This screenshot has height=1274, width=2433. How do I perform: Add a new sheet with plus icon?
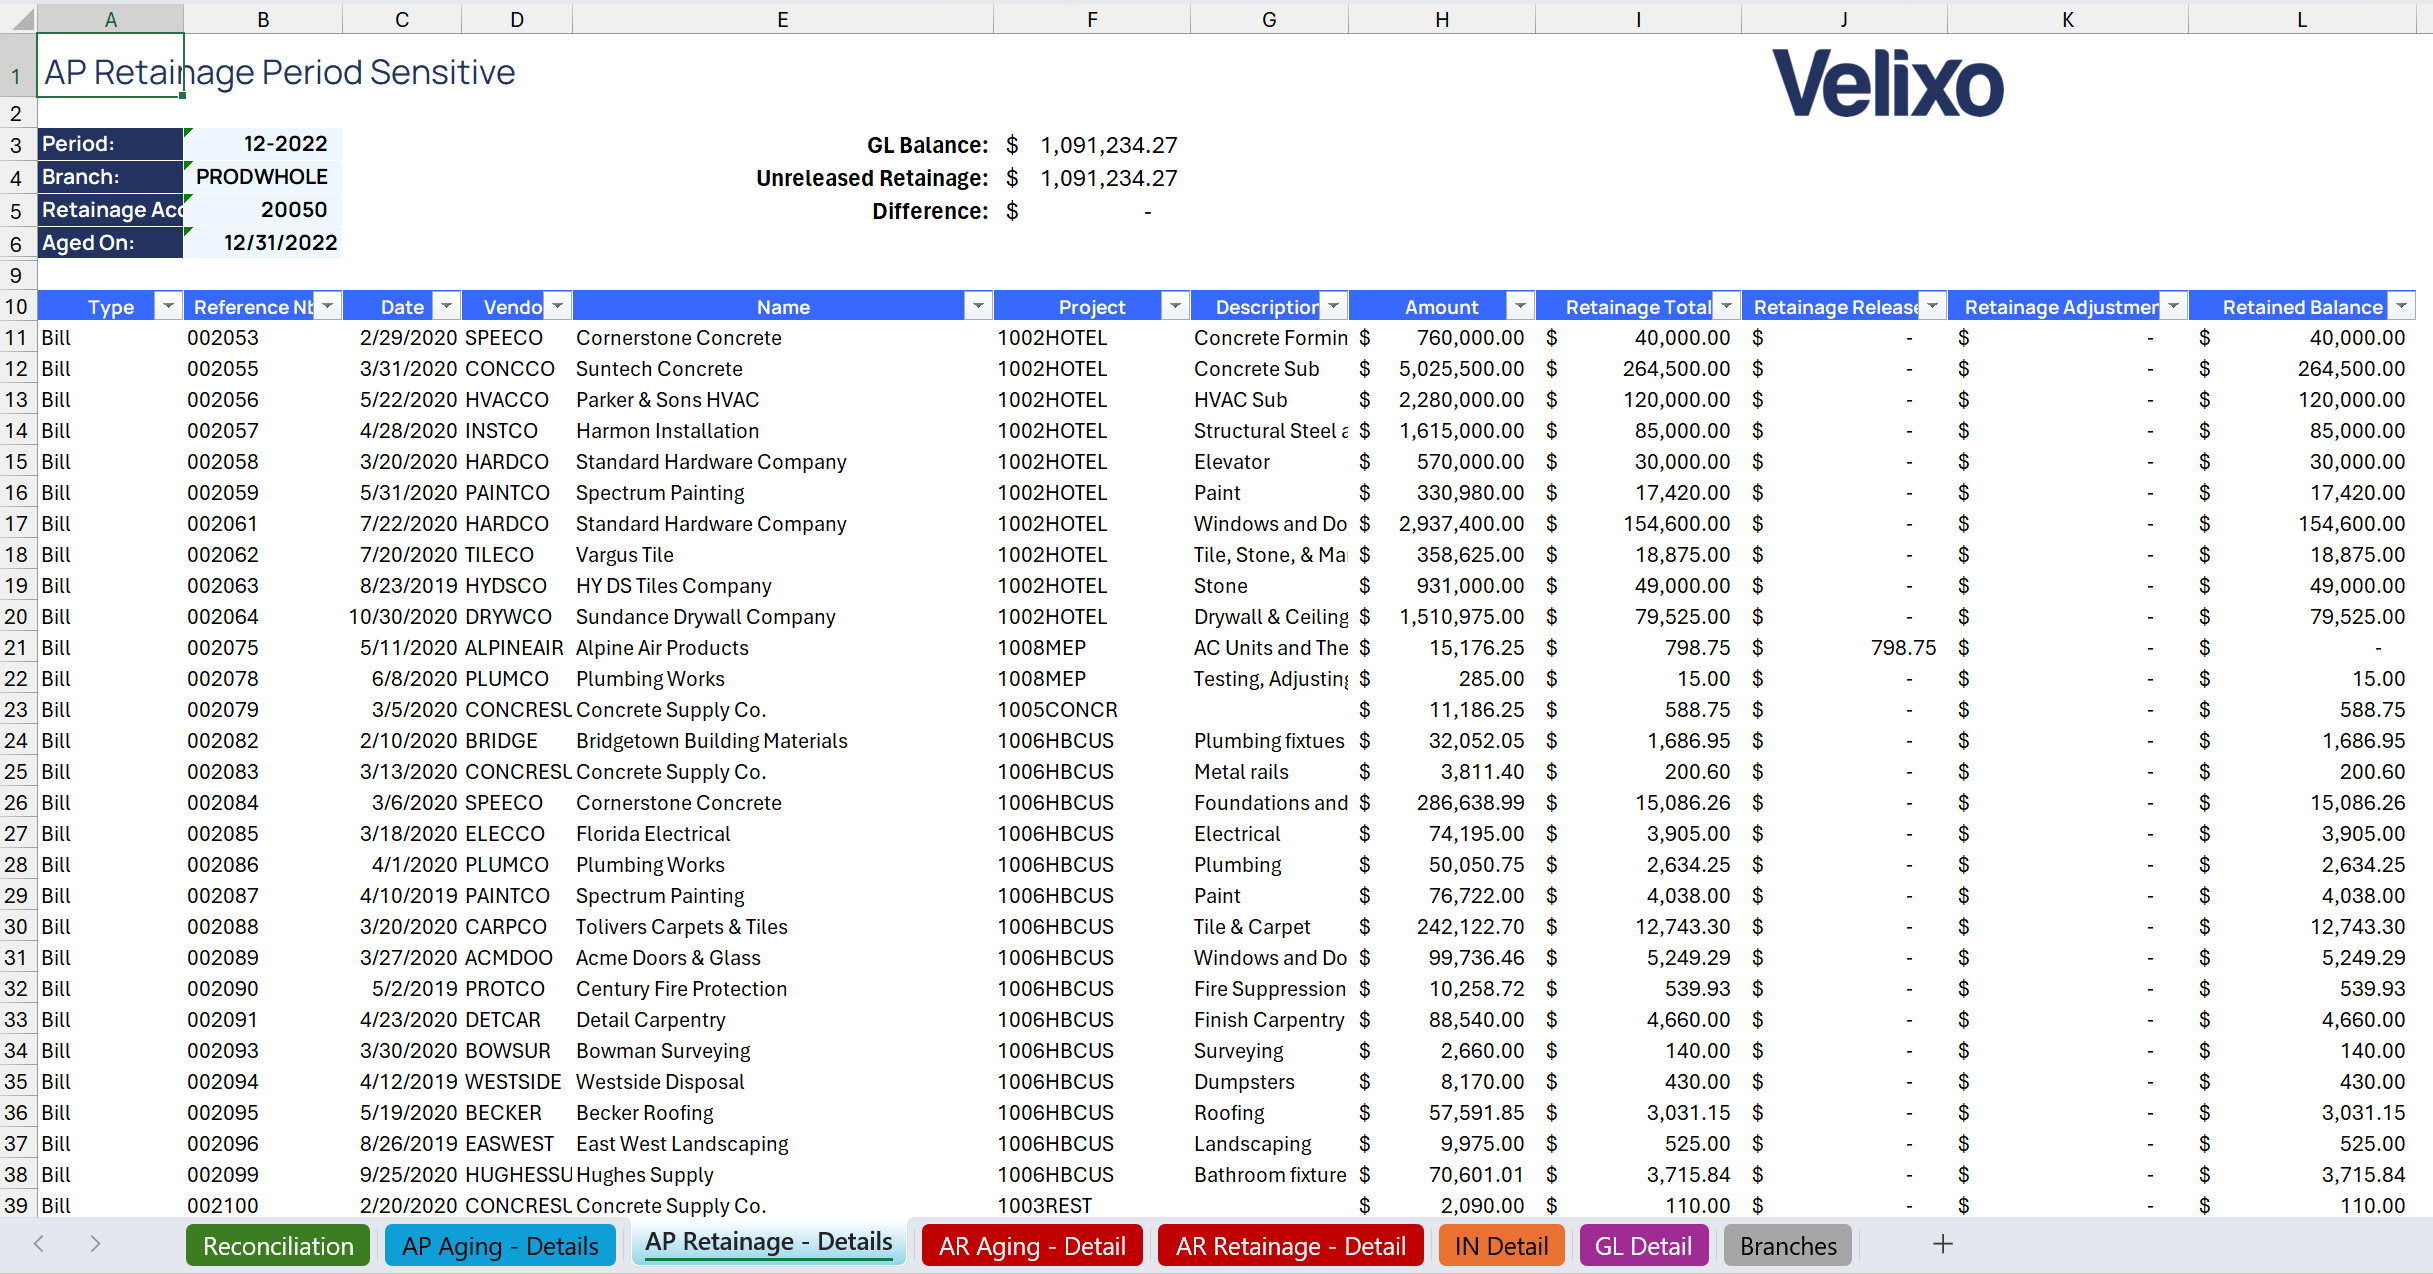[1942, 1244]
